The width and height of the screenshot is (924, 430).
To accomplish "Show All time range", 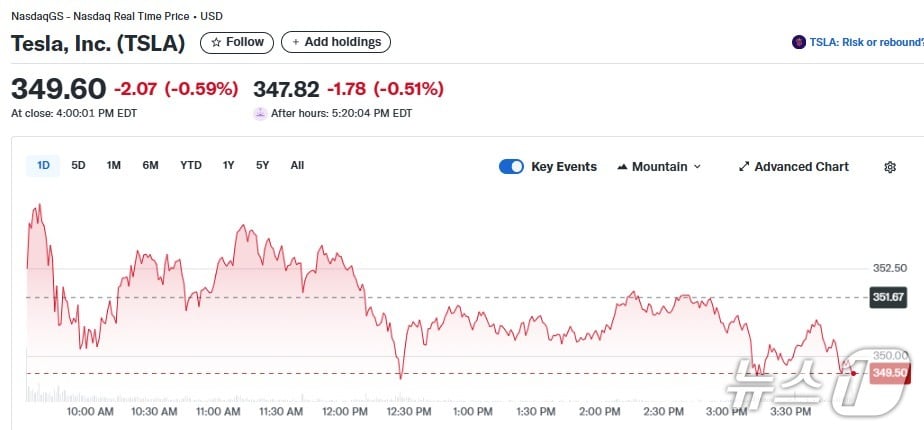I will 297,165.
